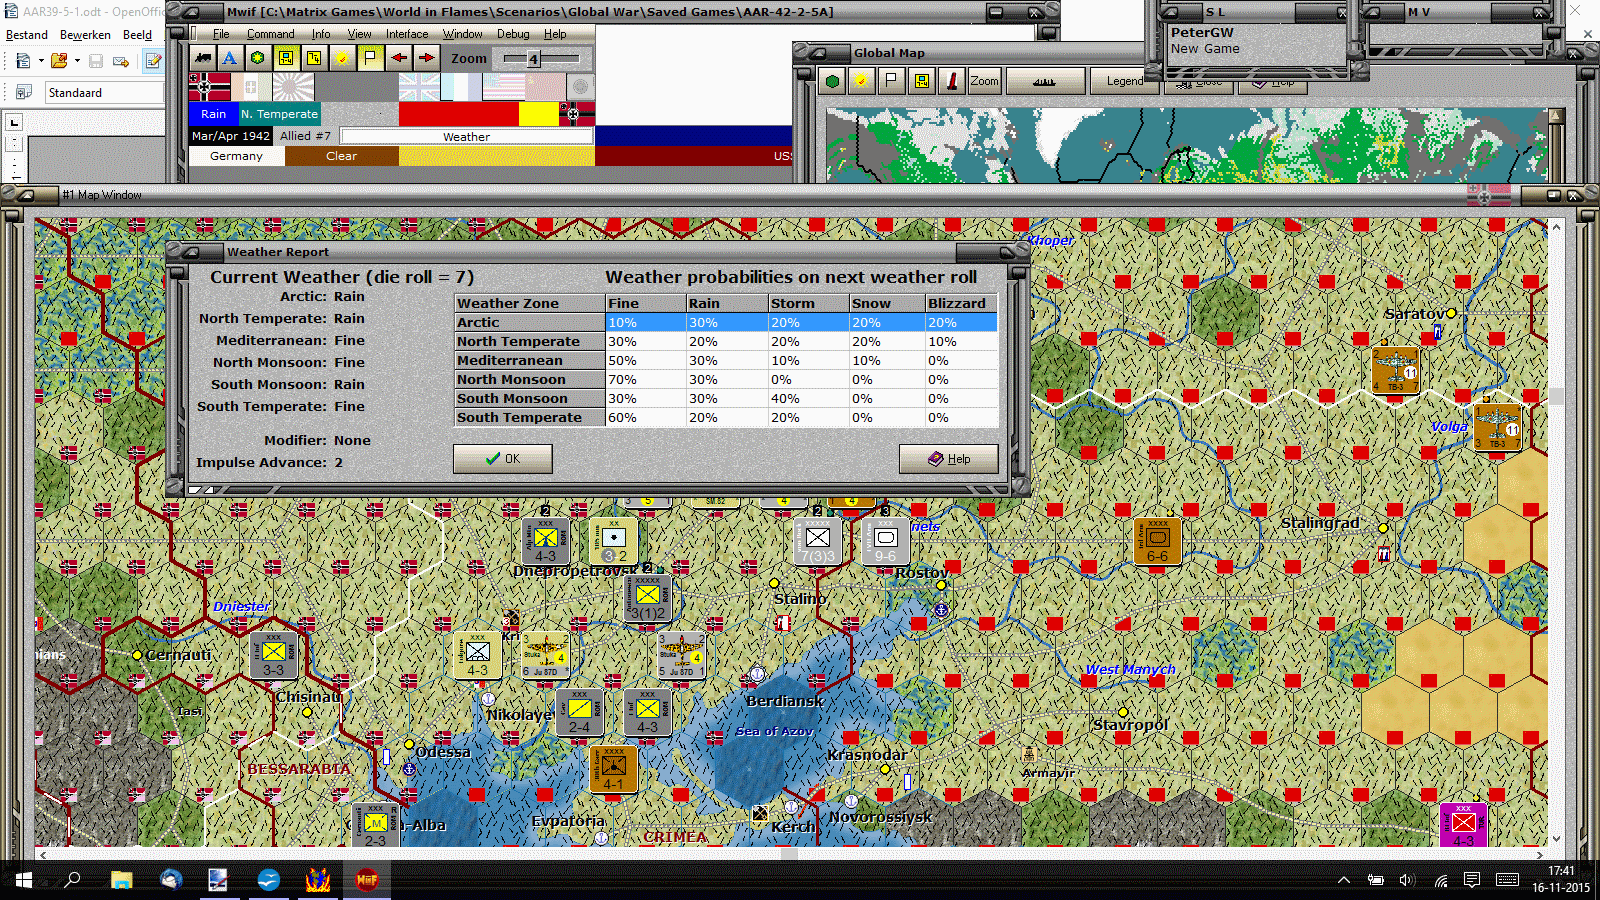This screenshot has width=1600, height=900.
Task: Toggle the yellow unit-display toolbar icon
Action: click(286, 58)
